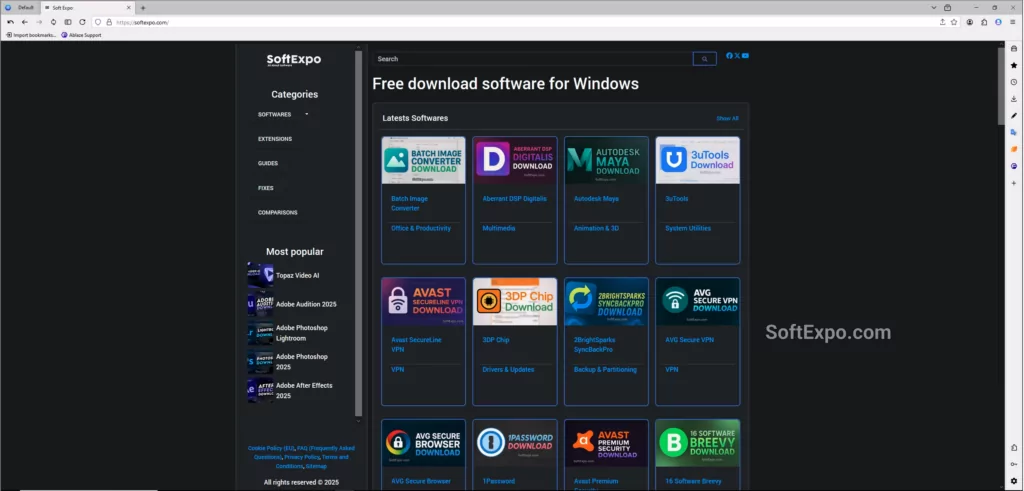
Task: Open the FIXES category
Action: (266, 188)
